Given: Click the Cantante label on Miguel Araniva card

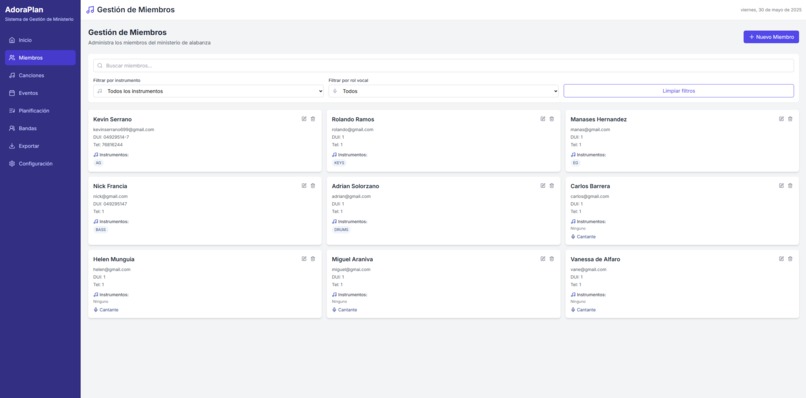Looking at the screenshot, I should pyautogui.click(x=347, y=310).
